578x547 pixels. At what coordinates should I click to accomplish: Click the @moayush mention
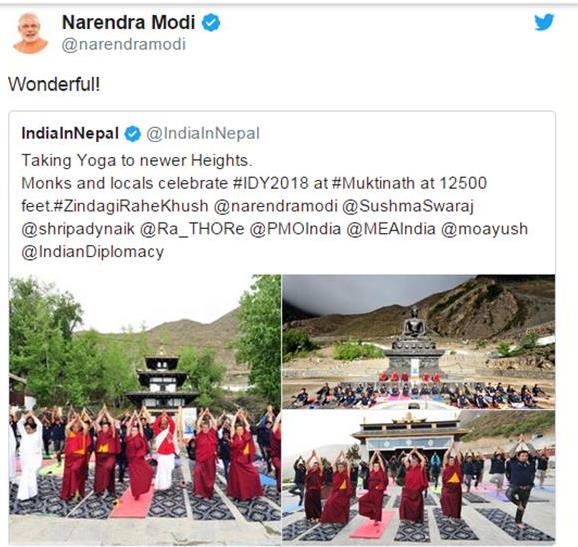[484, 229]
